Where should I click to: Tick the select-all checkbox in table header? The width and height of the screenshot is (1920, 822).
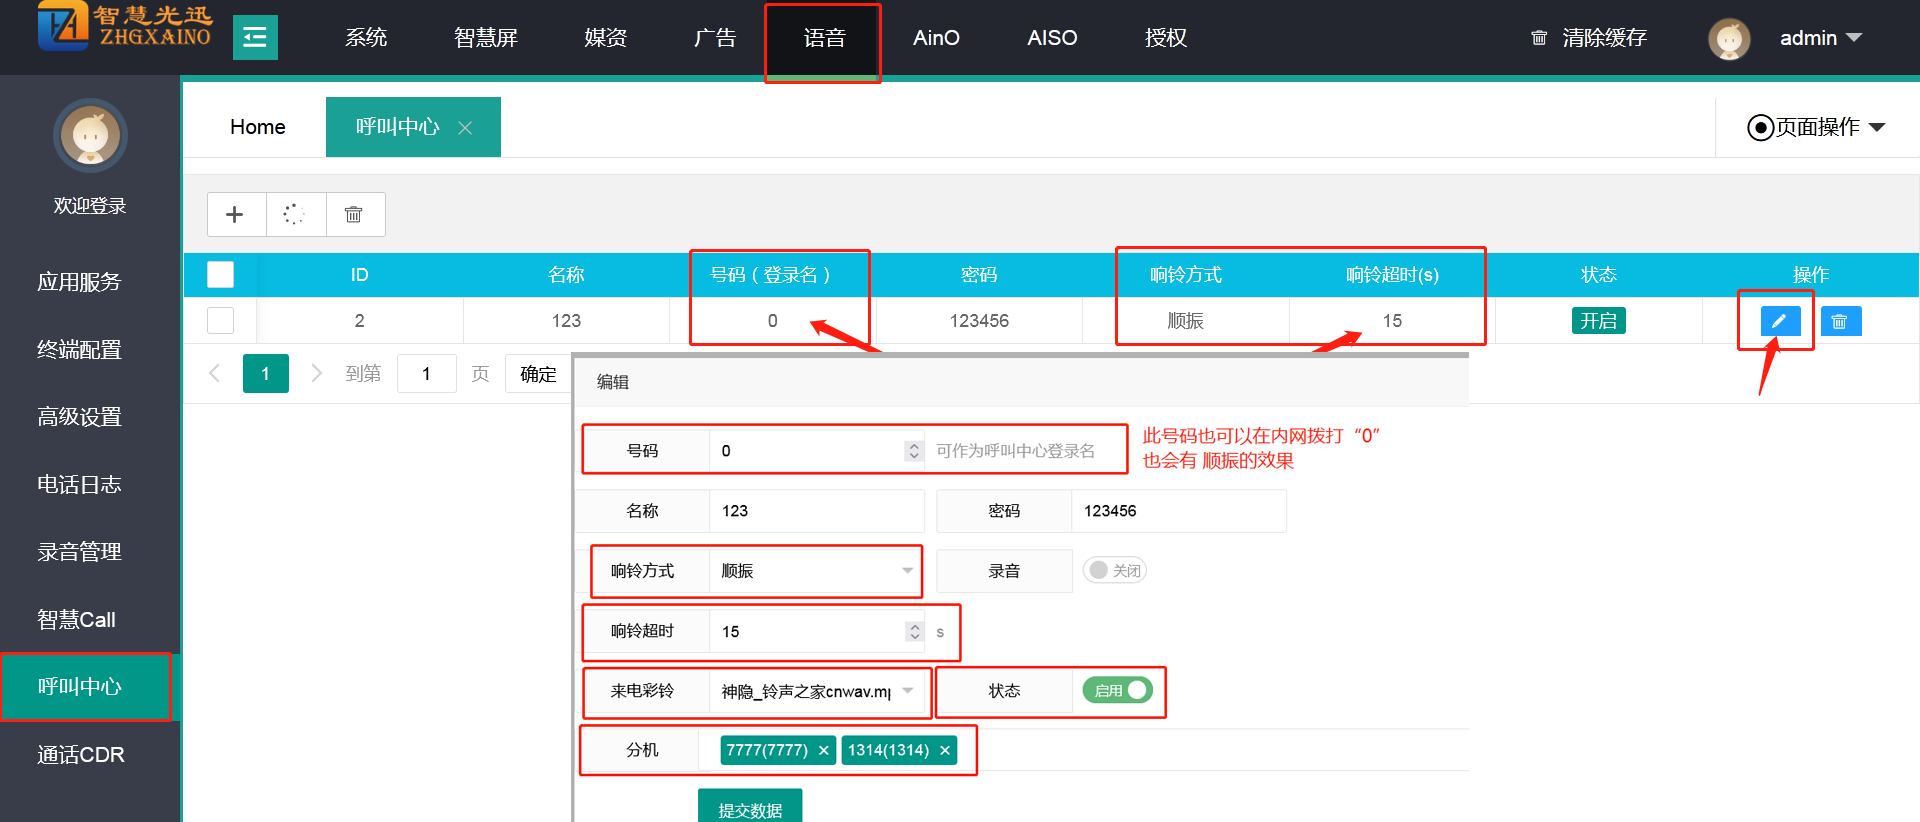(x=220, y=274)
